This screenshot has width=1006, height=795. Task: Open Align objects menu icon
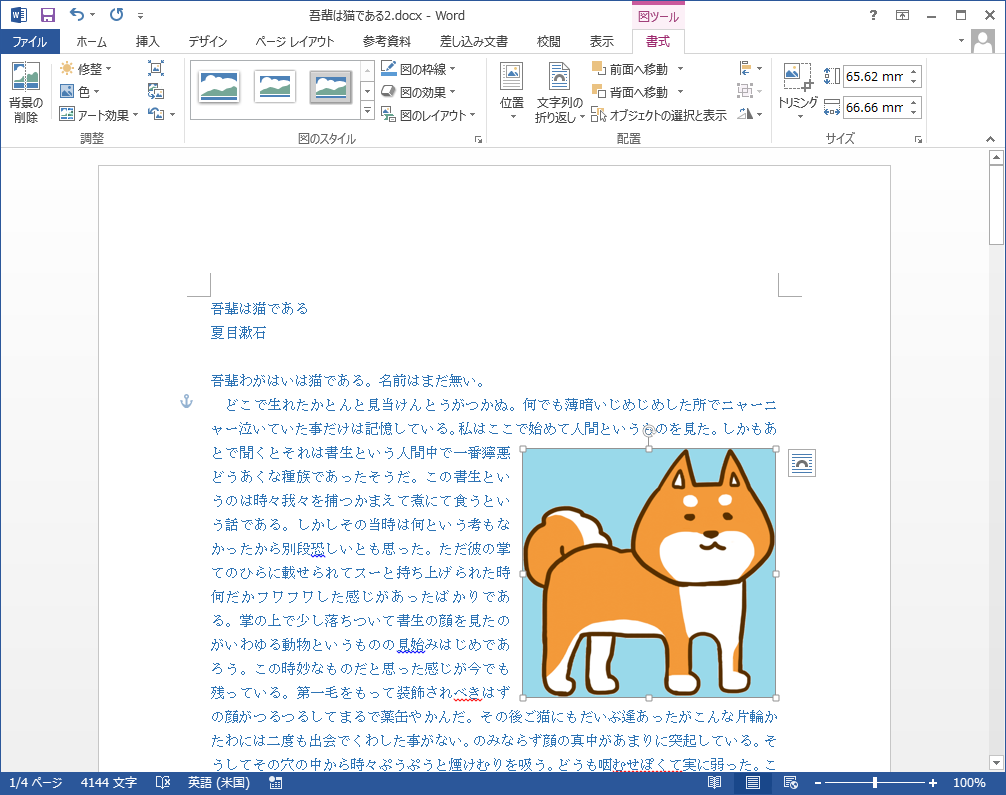[x=750, y=68]
